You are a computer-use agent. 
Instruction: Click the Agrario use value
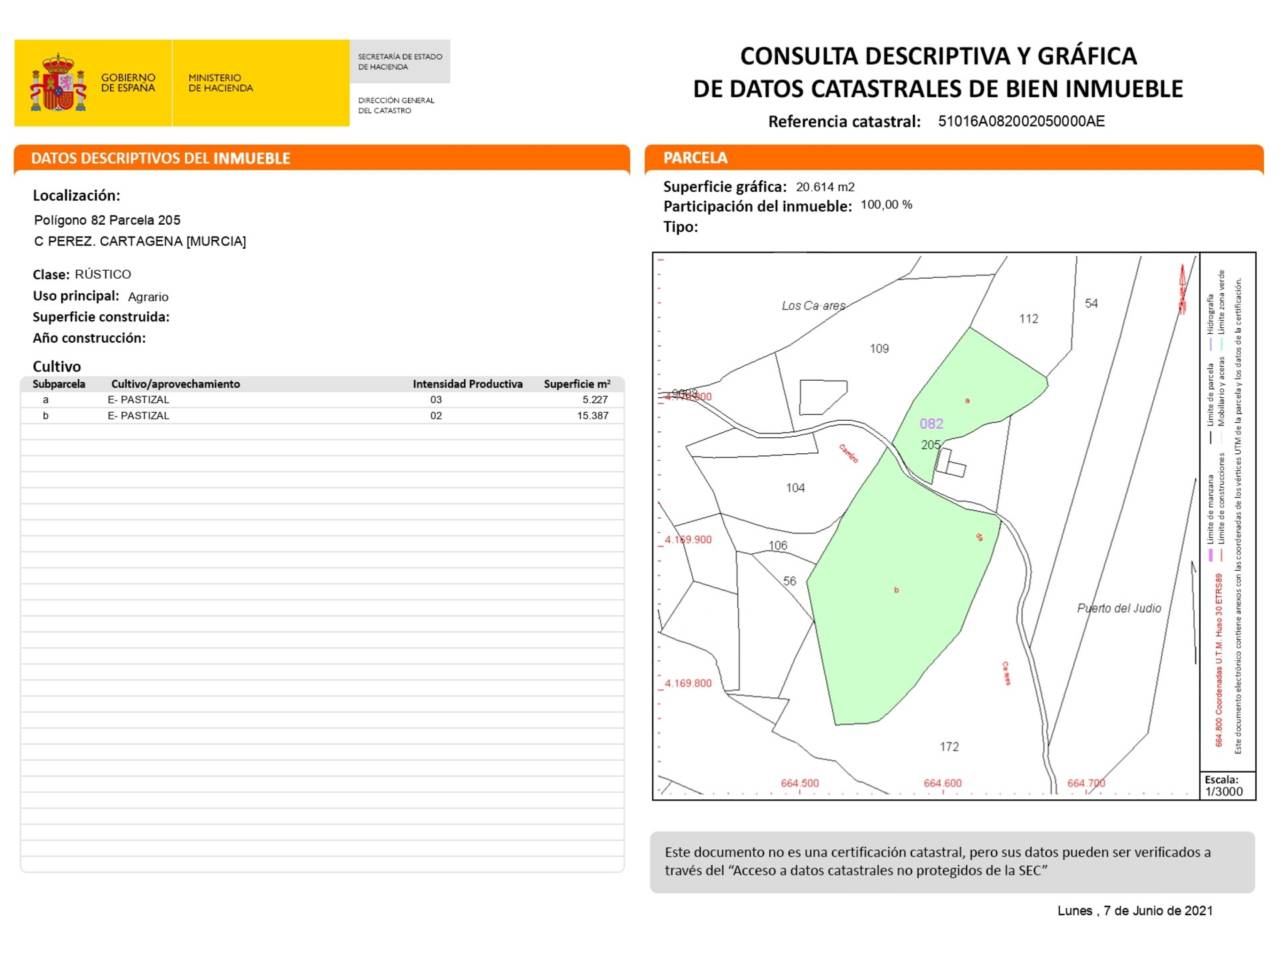(x=148, y=297)
